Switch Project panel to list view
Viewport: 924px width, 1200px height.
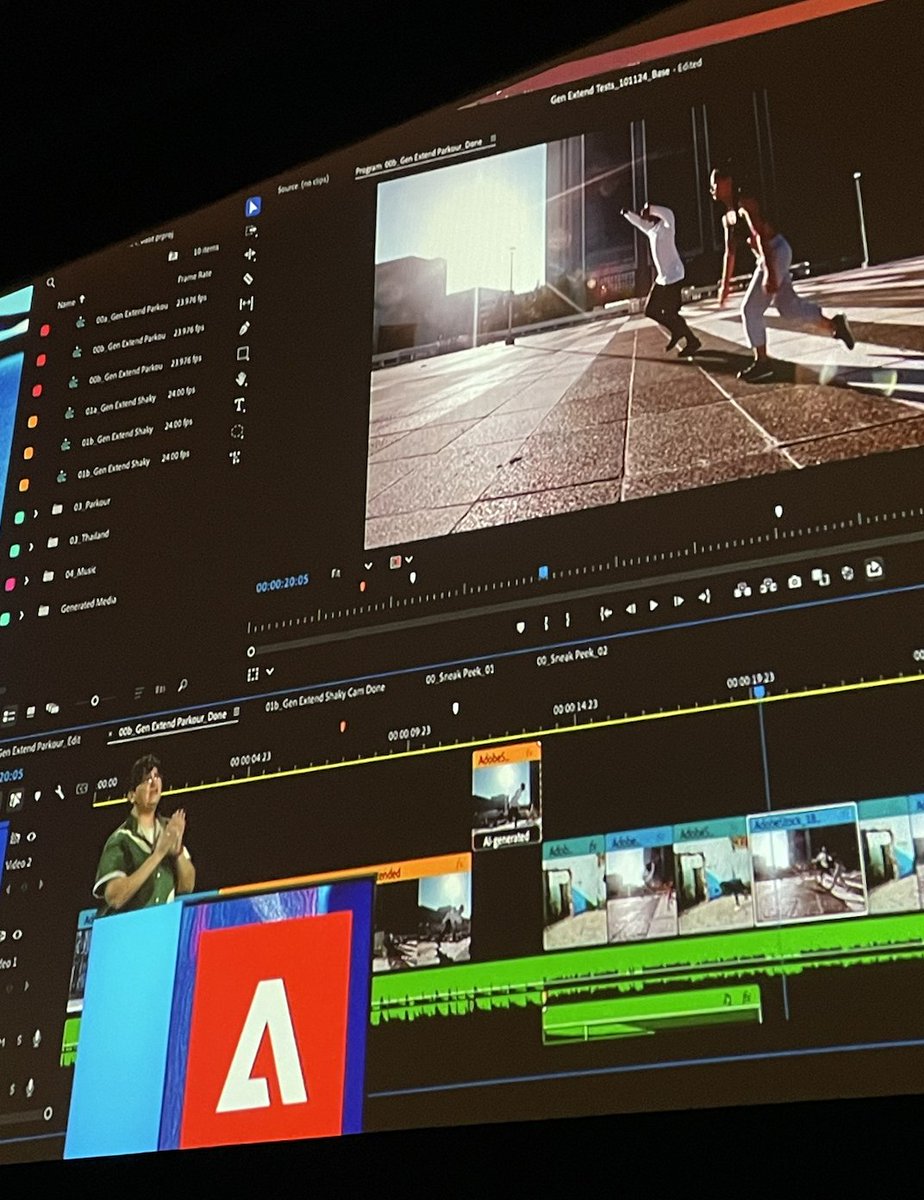[x=9, y=715]
